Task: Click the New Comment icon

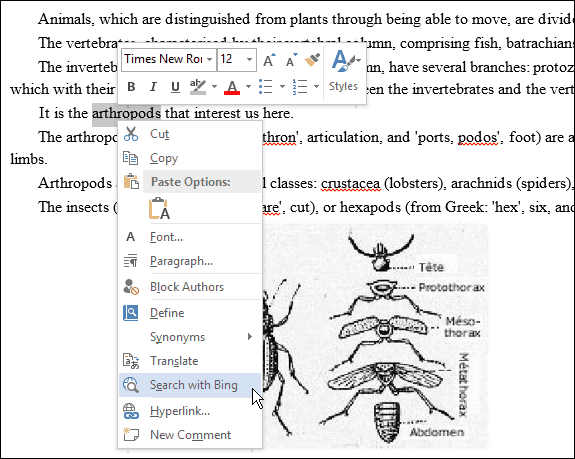Action: click(131, 434)
